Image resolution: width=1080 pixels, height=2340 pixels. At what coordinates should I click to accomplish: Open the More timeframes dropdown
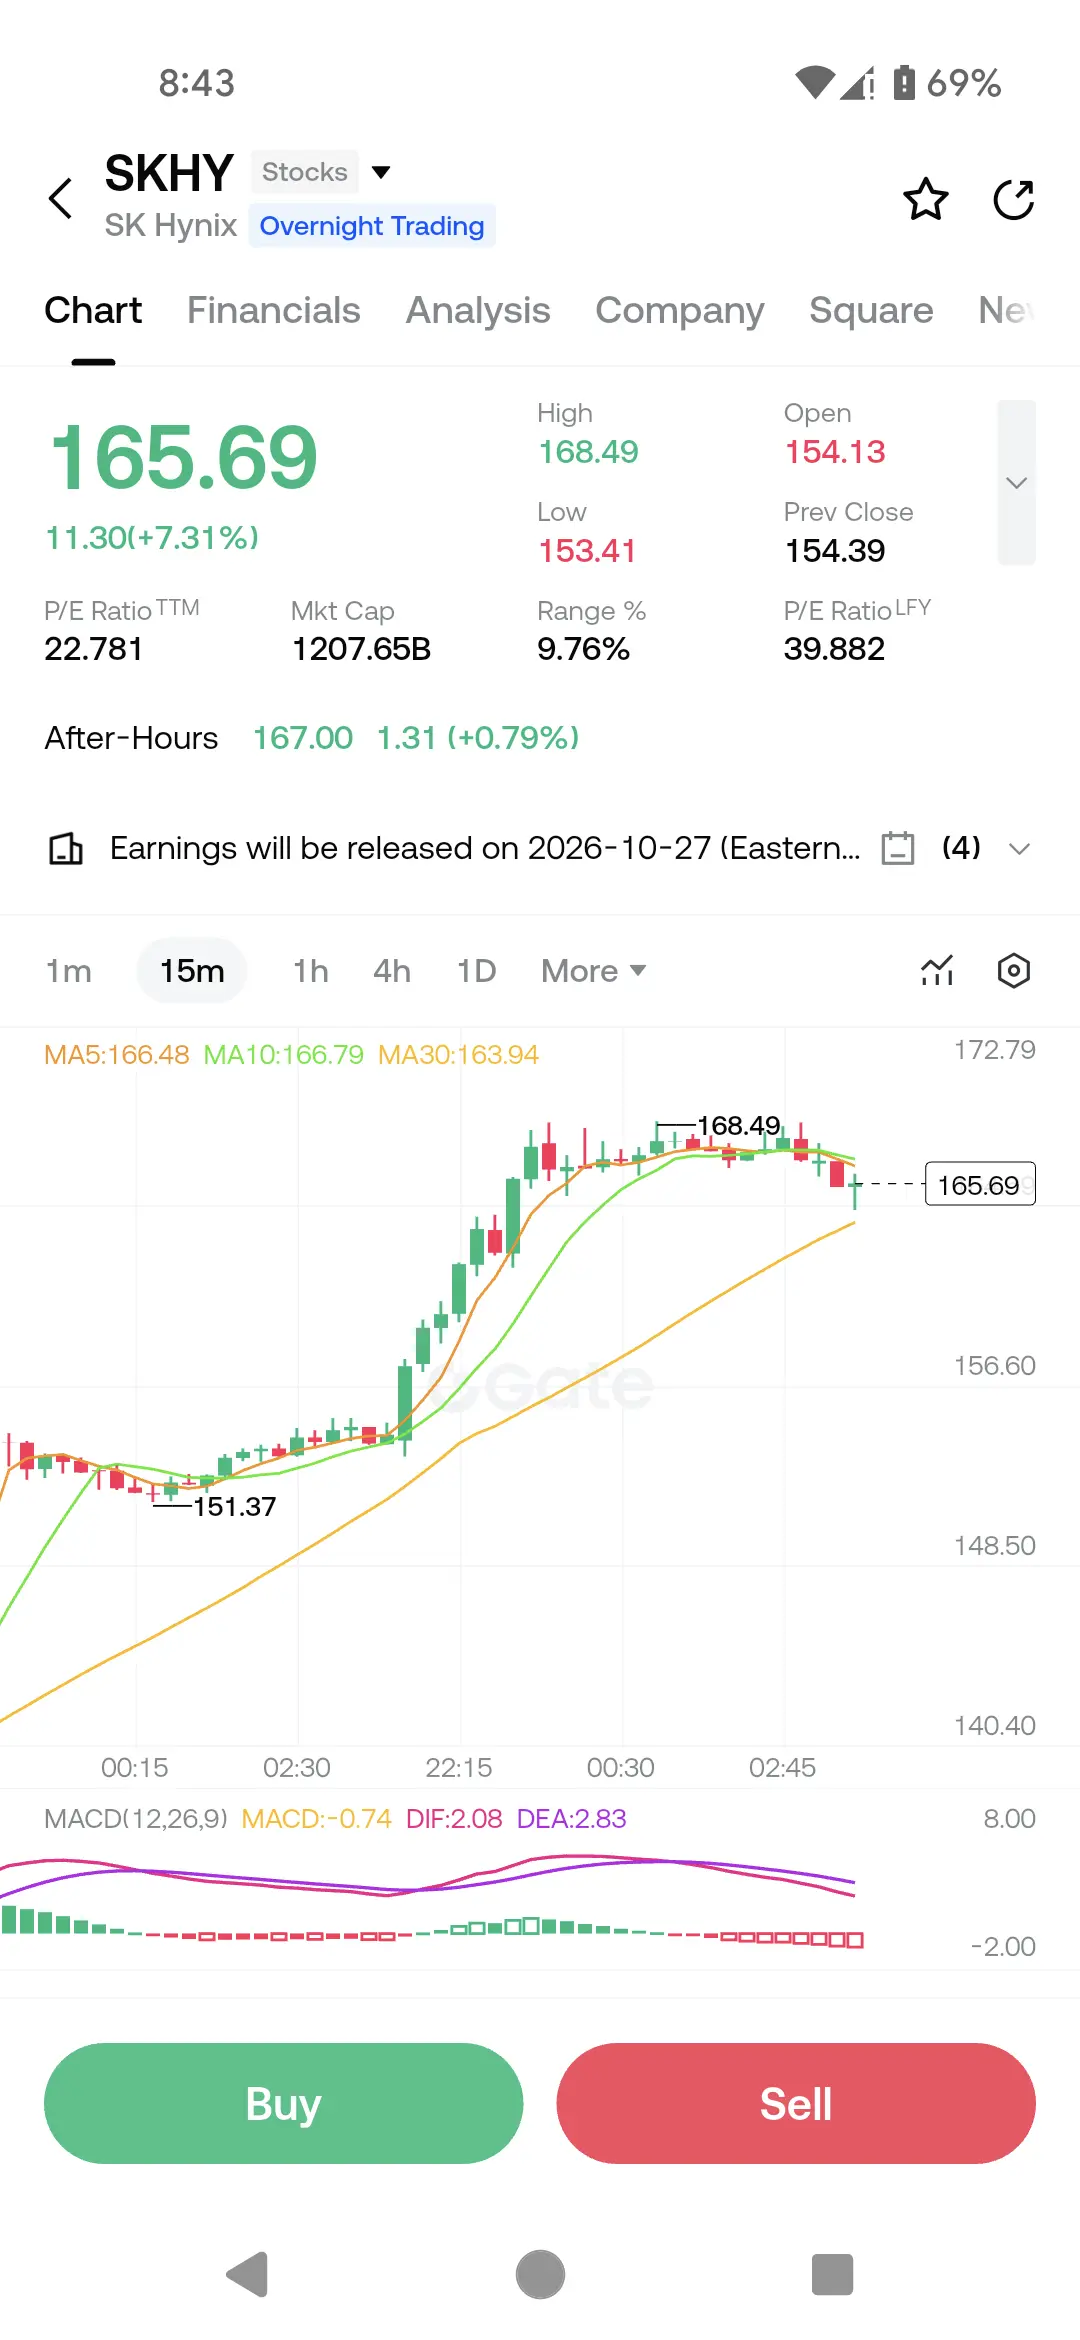pos(594,971)
